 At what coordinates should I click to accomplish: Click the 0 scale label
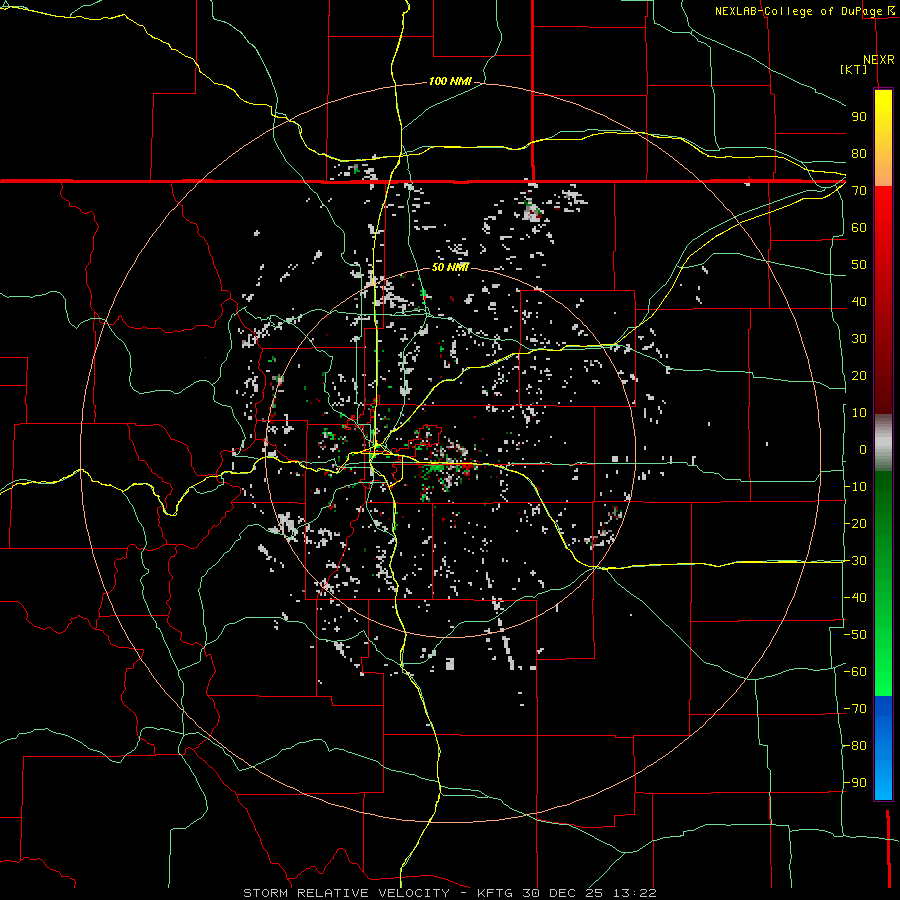[x=863, y=449]
